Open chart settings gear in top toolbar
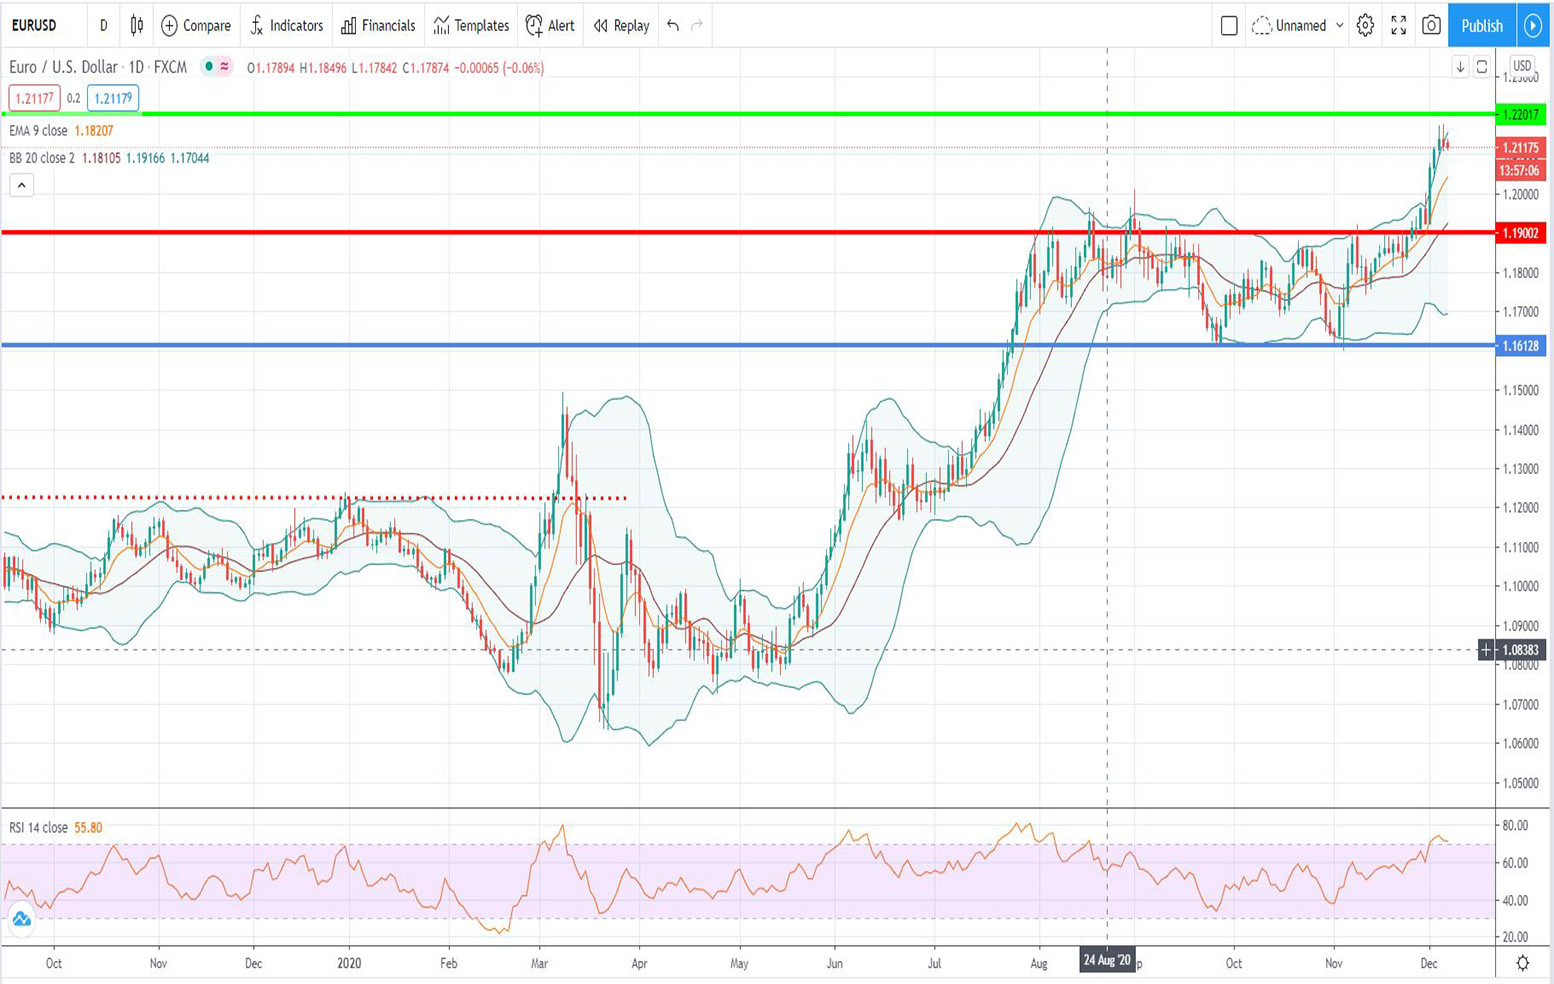1554x984 pixels. (x=1365, y=26)
